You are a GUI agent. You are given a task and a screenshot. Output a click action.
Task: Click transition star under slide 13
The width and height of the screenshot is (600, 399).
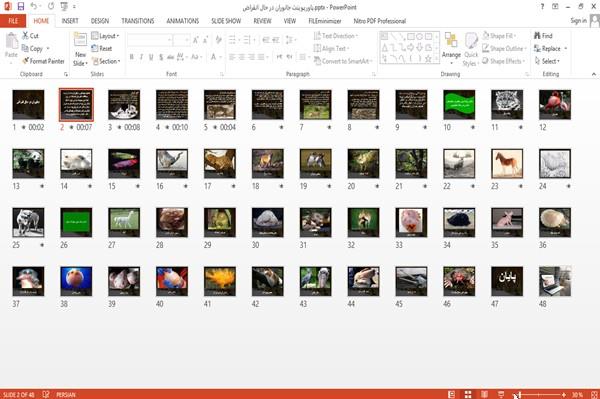(x=42, y=186)
